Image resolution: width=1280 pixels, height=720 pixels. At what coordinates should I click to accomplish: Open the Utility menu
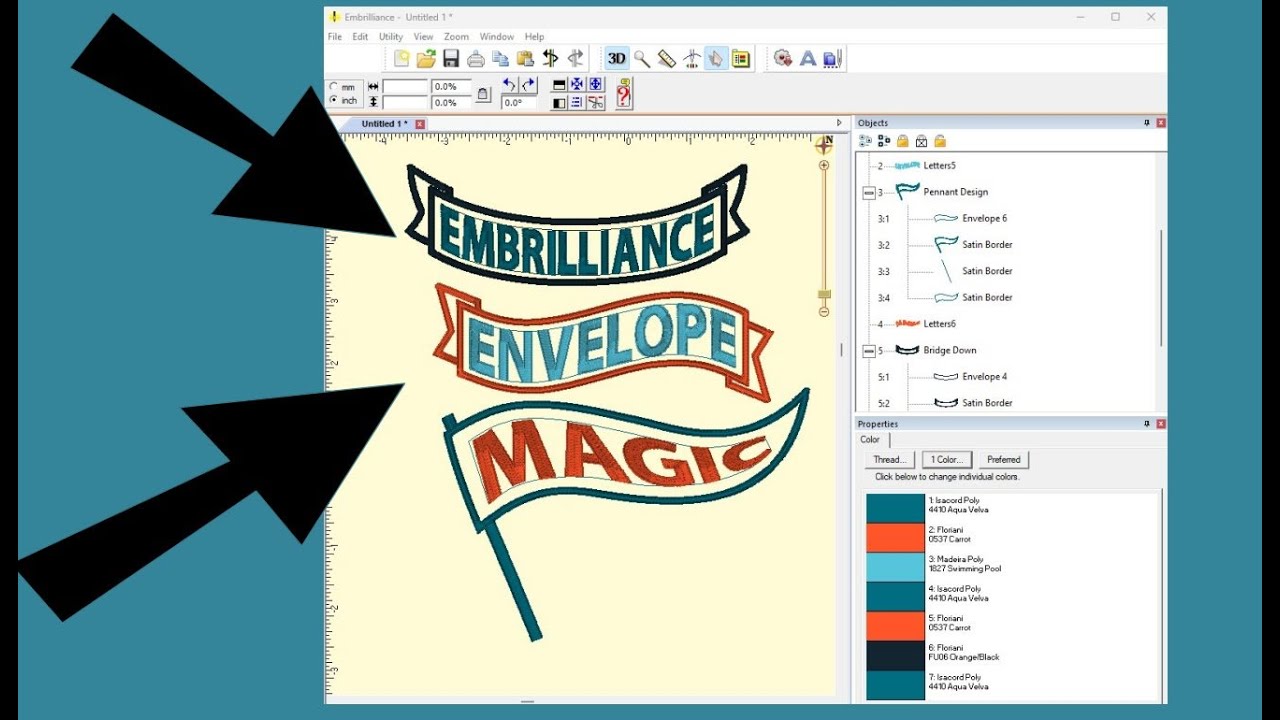tap(391, 37)
